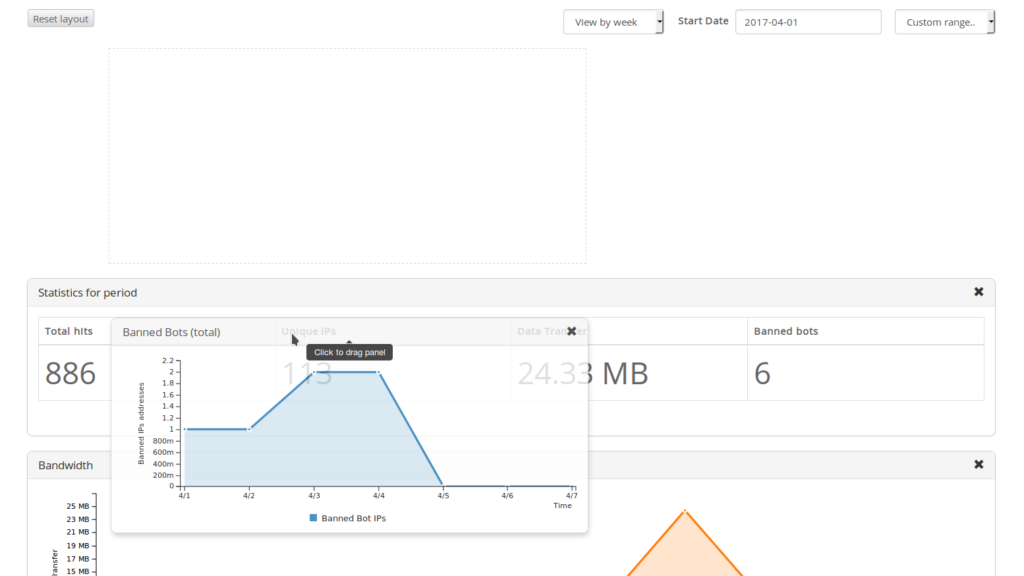Close the Banned Bots (total) panel

pyautogui.click(x=571, y=331)
